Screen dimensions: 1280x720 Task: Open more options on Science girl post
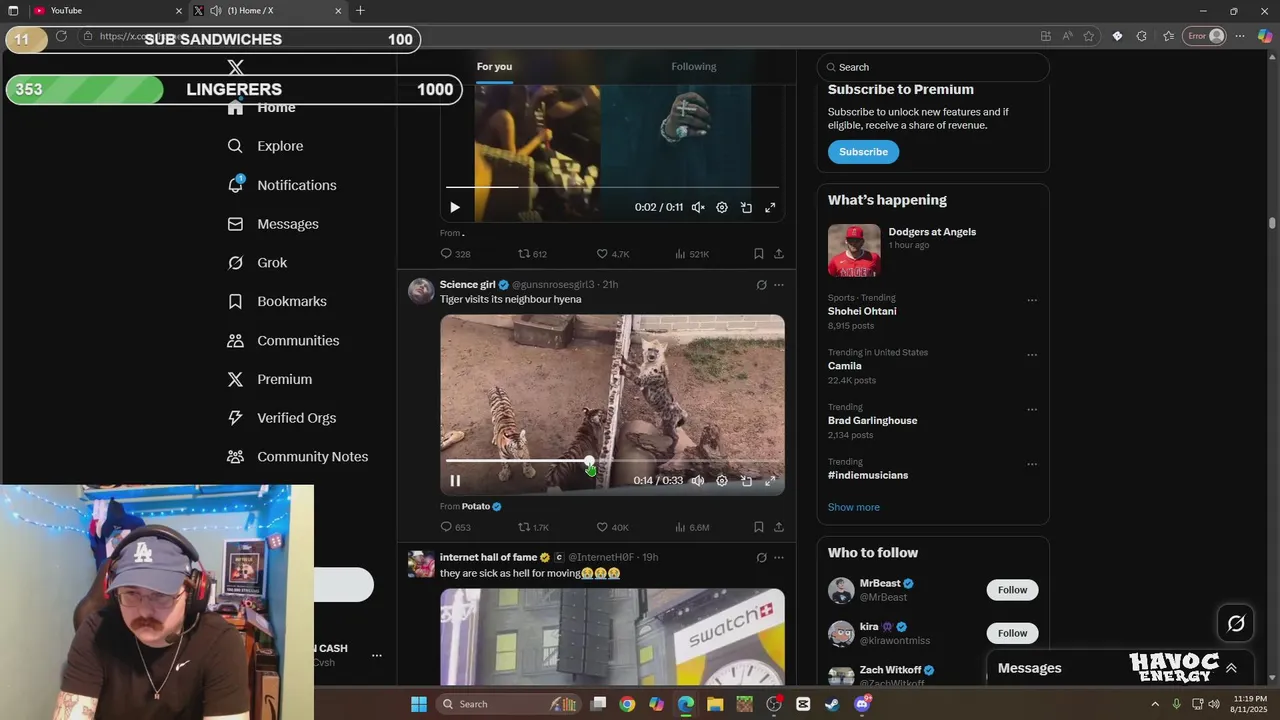click(779, 285)
